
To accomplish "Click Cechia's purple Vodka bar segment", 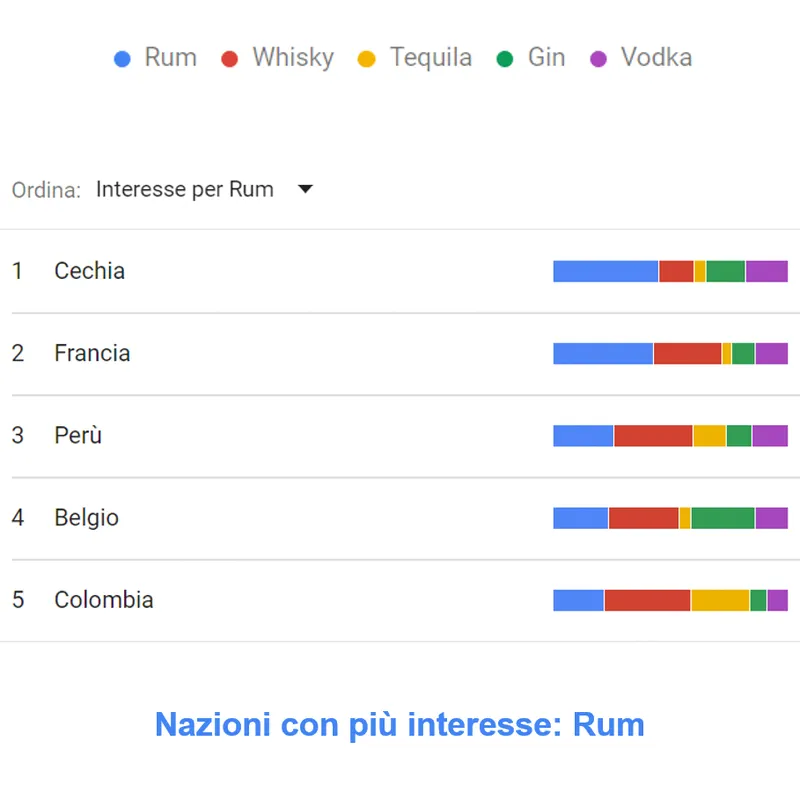I will coord(766,271).
